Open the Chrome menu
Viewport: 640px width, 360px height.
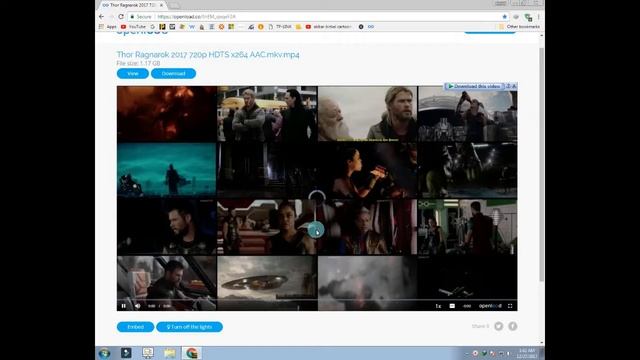[539, 17]
